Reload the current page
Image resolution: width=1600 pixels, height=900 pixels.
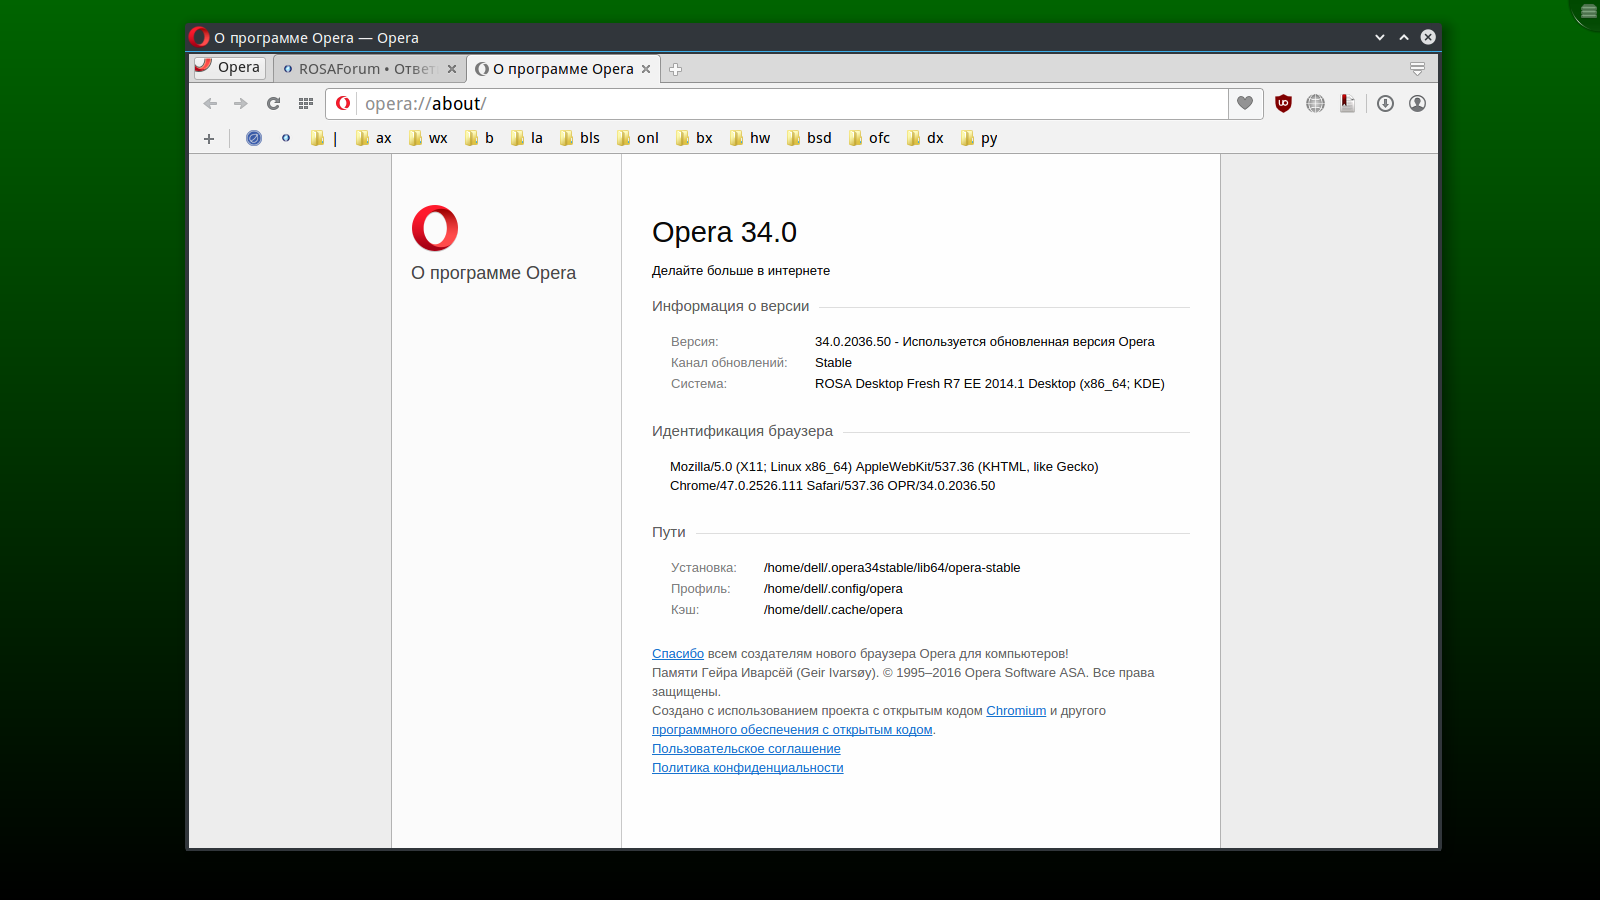point(273,103)
